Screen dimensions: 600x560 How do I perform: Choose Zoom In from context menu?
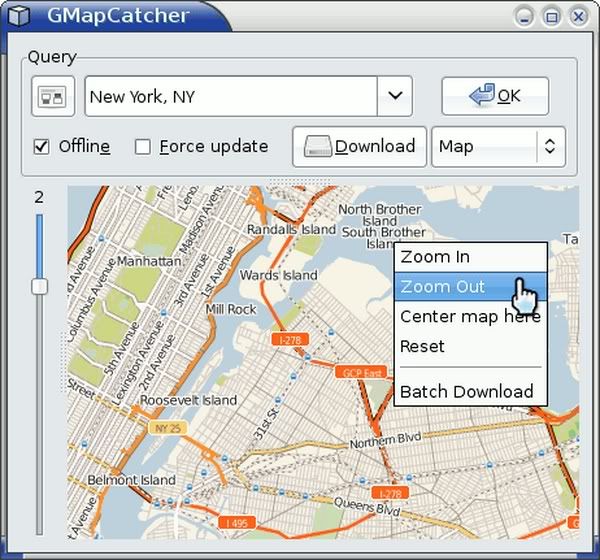pos(471,257)
